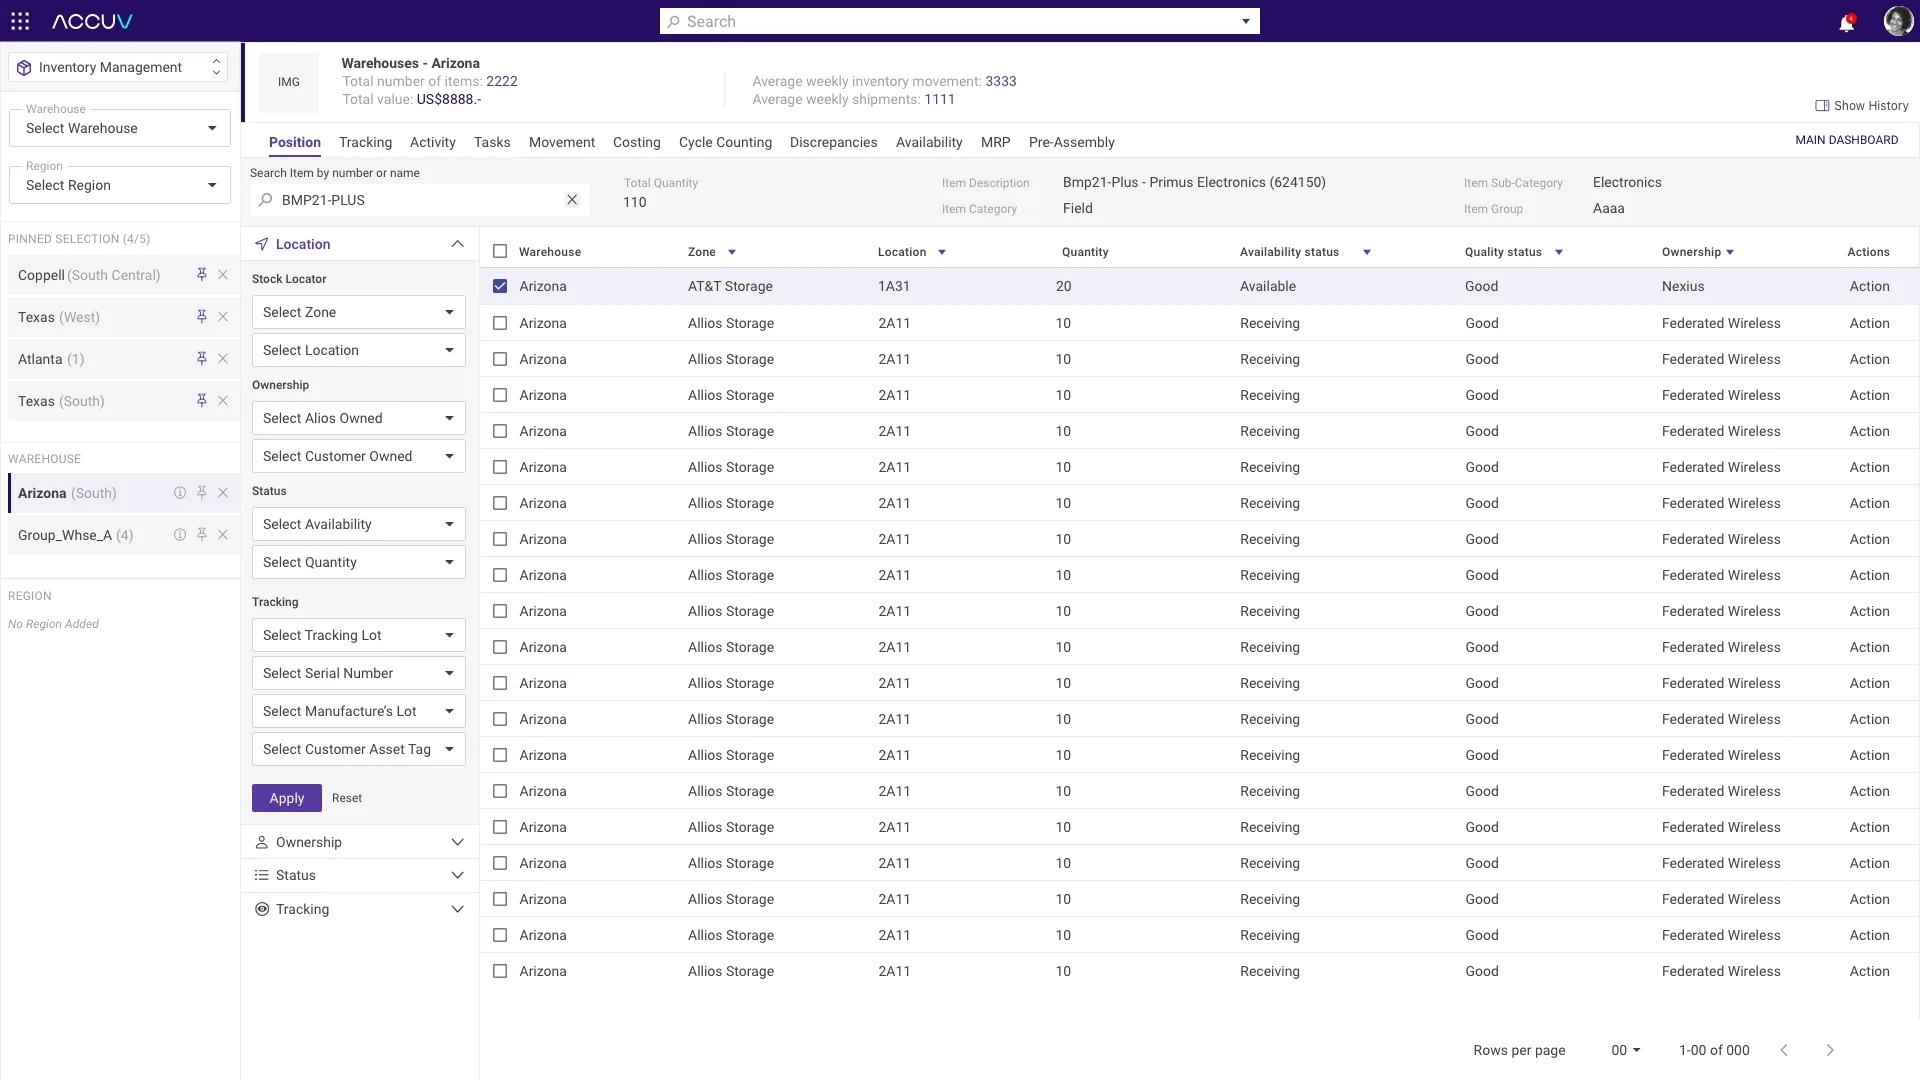This screenshot has width=1920, height=1080.
Task: Open the notifications bell
Action: (x=1846, y=22)
